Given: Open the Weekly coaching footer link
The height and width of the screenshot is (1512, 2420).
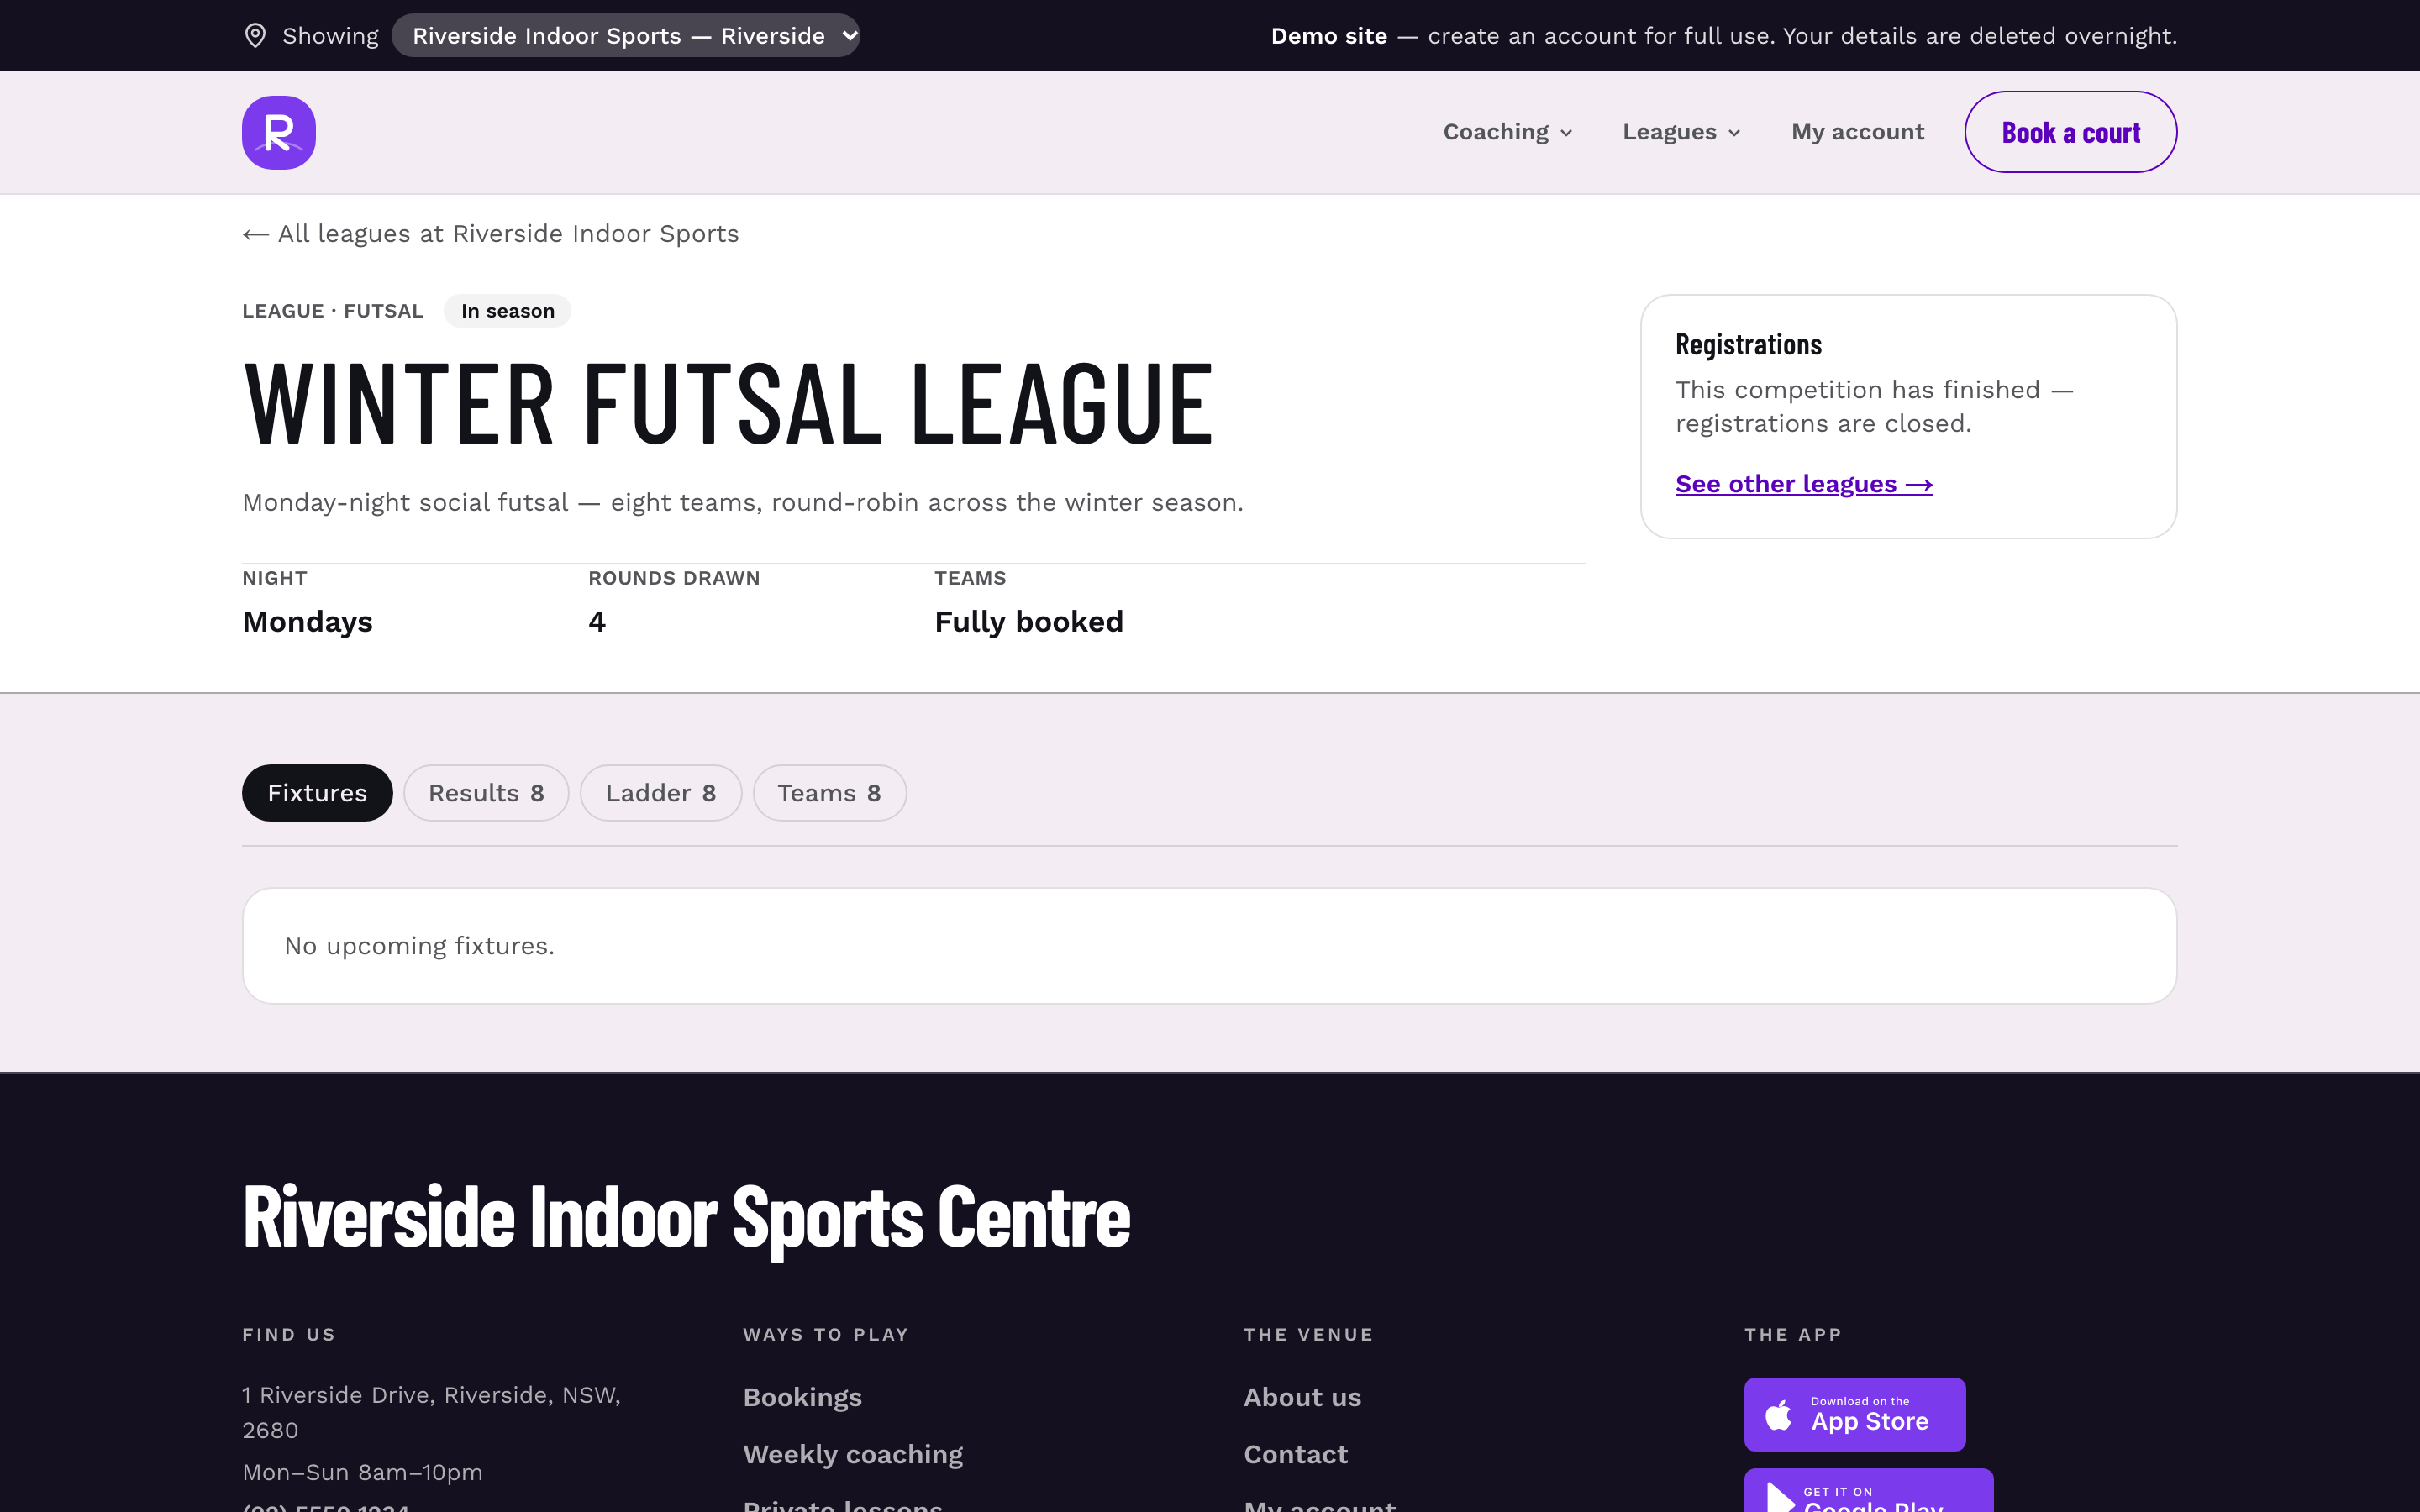Looking at the screenshot, I should click(x=853, y=1455).
